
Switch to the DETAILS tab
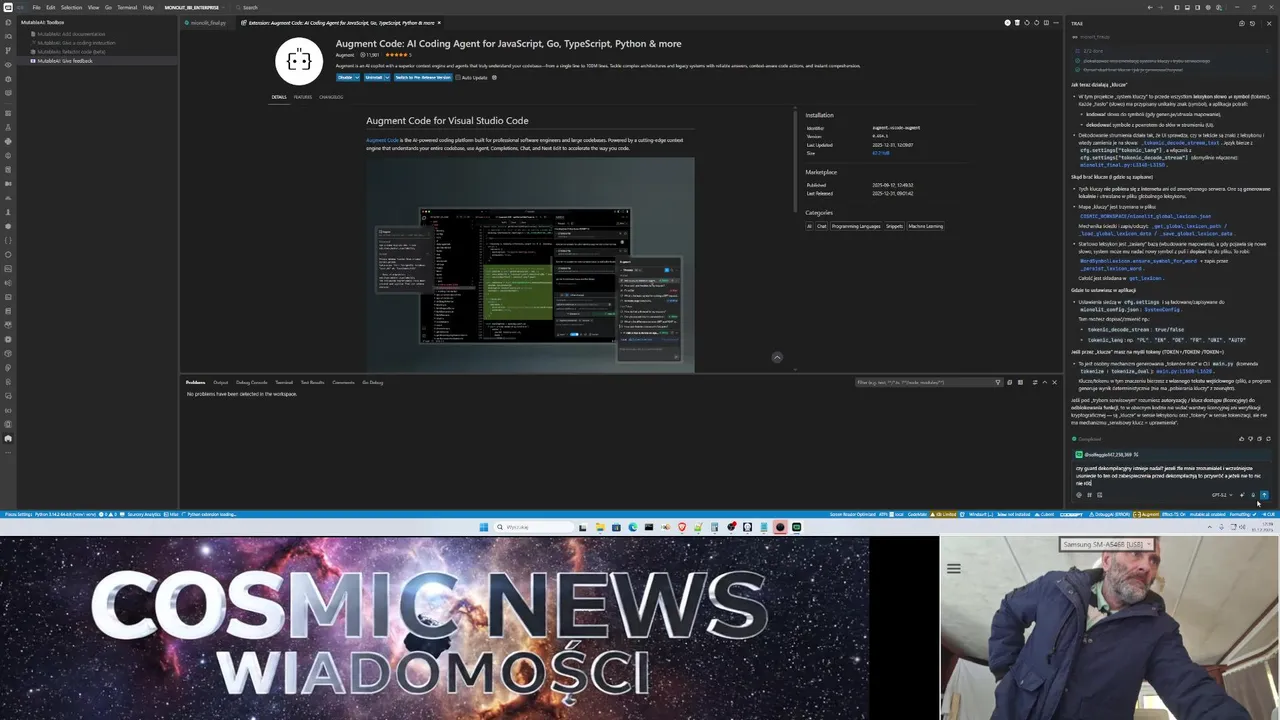(279, 97)
